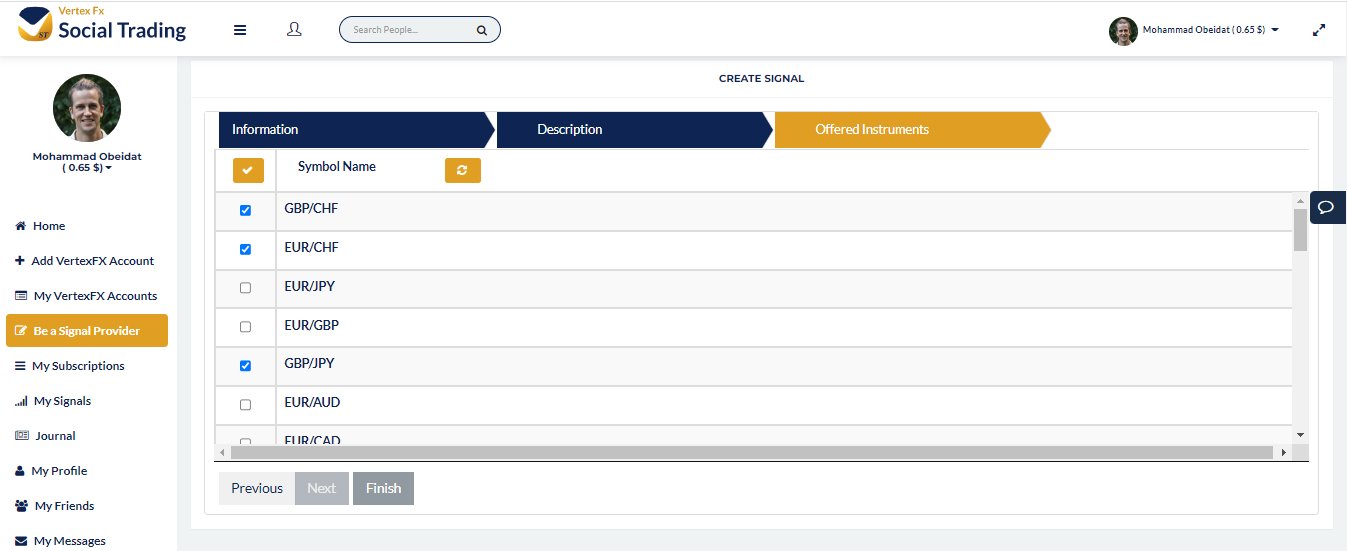This screenshot has height=551, width=1347.
Task: Toggle fullscreen with the expand arrows icon
Action: click(x=1319, y=30)
